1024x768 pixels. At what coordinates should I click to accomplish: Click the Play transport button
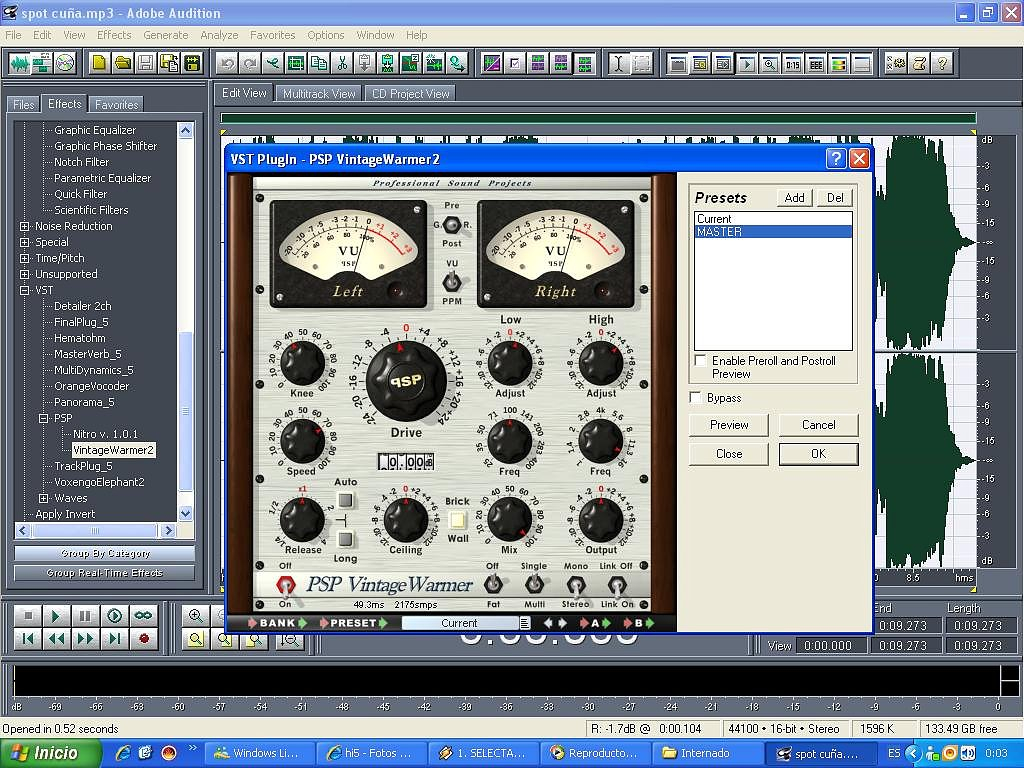57,616
